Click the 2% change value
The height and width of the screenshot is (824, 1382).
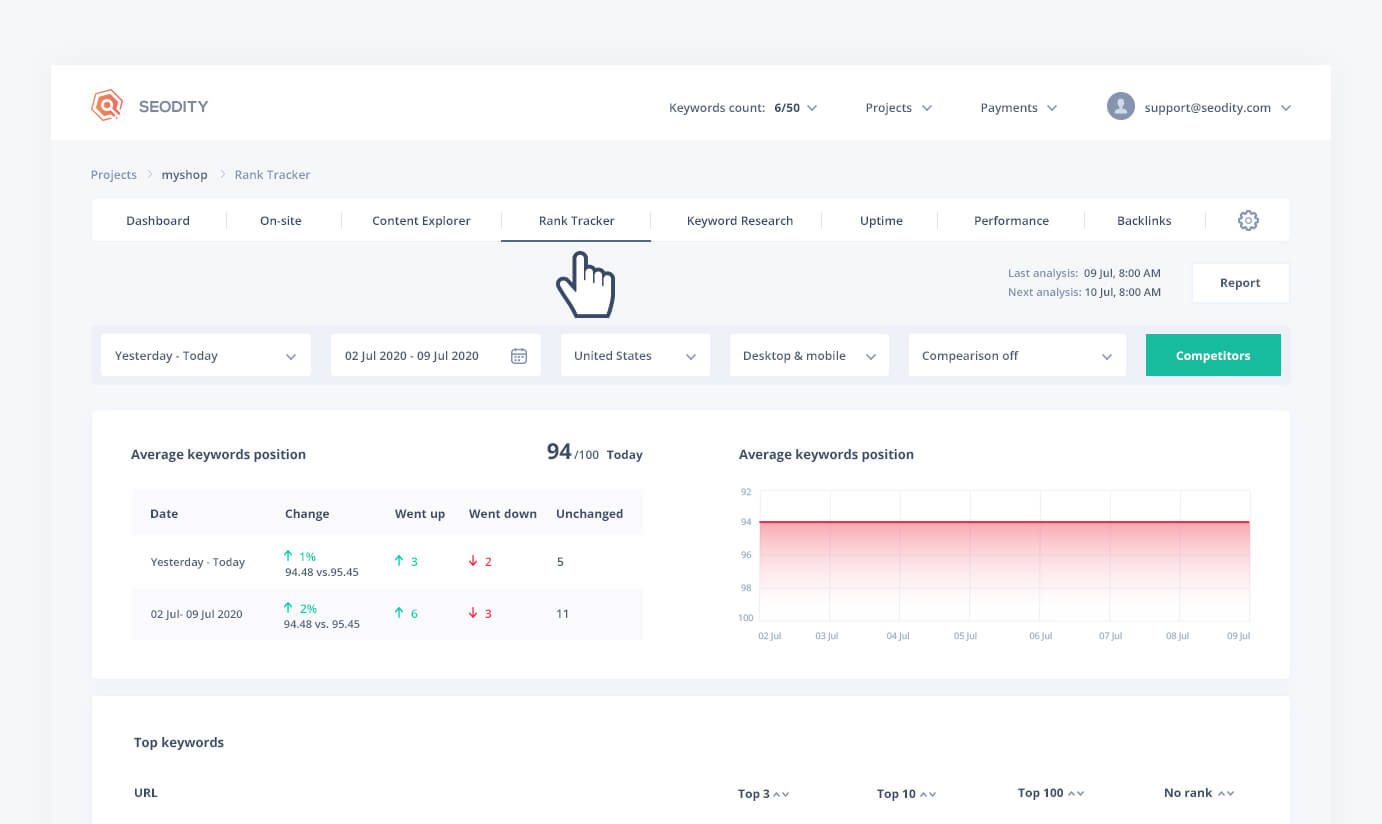[x=308, y=608]
